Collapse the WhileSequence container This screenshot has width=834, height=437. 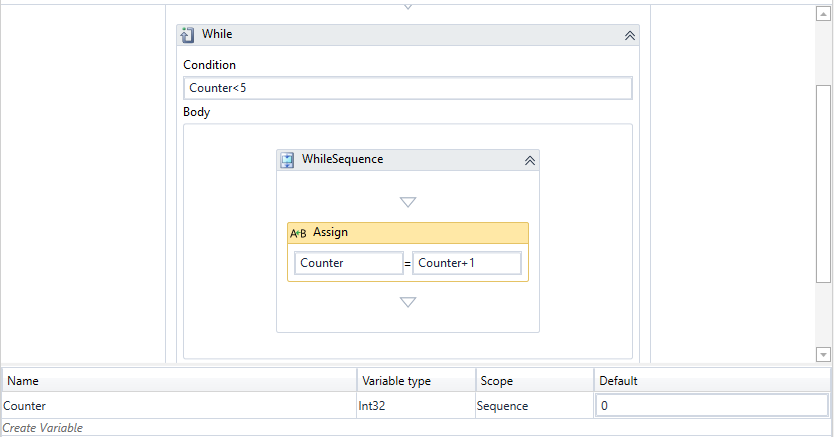tap(529, 160)
